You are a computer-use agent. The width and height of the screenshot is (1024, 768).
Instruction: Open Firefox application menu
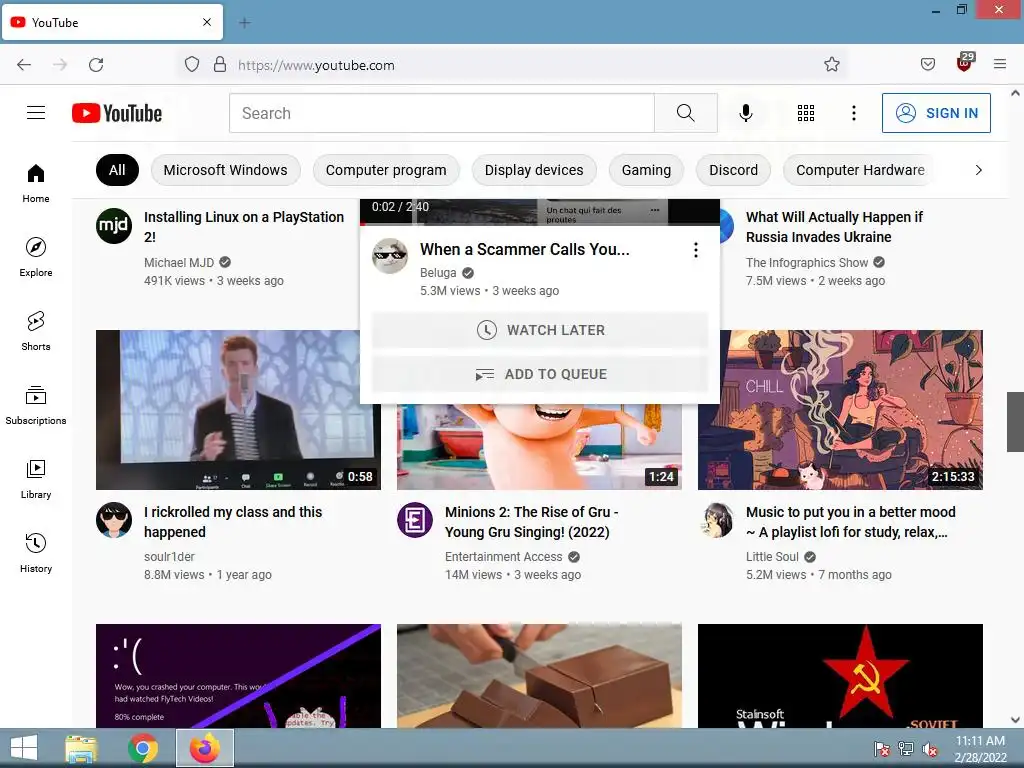(x=999, y=65)
